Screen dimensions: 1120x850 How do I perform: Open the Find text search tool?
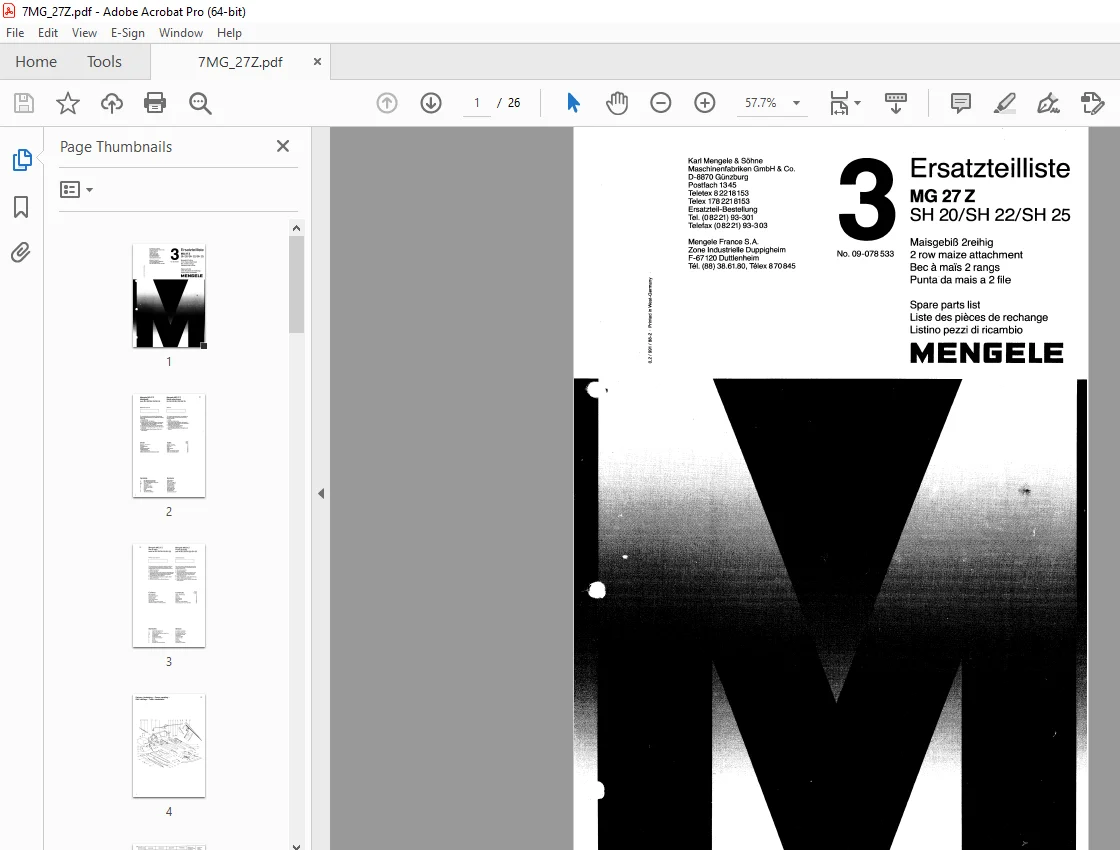tap(200, 103)
